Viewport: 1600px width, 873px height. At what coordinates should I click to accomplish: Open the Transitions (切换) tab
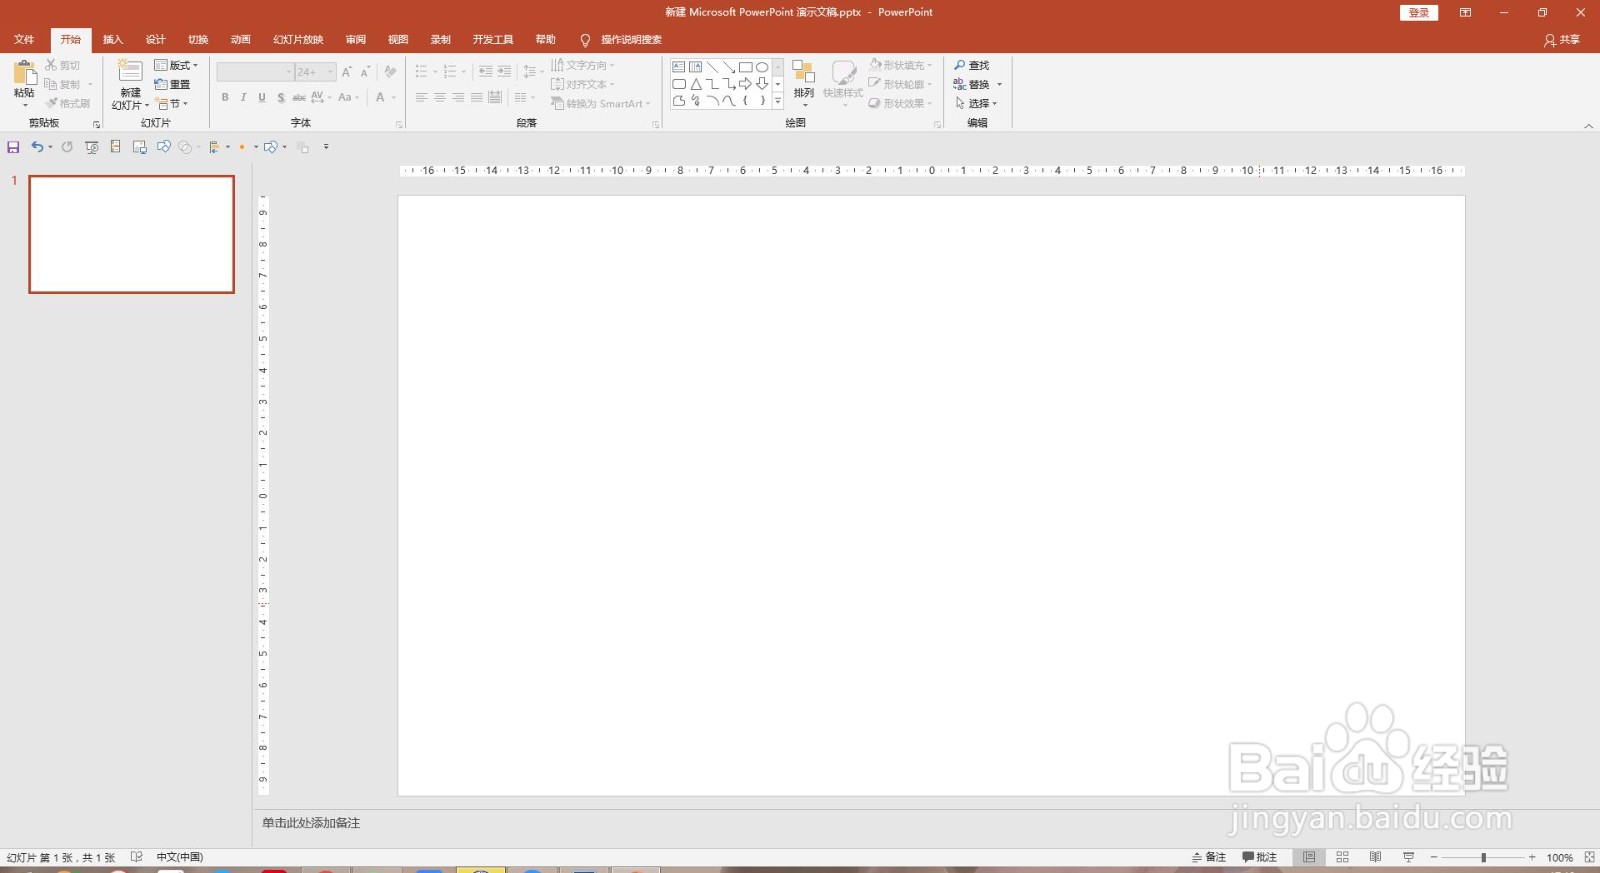coord(198,40)
